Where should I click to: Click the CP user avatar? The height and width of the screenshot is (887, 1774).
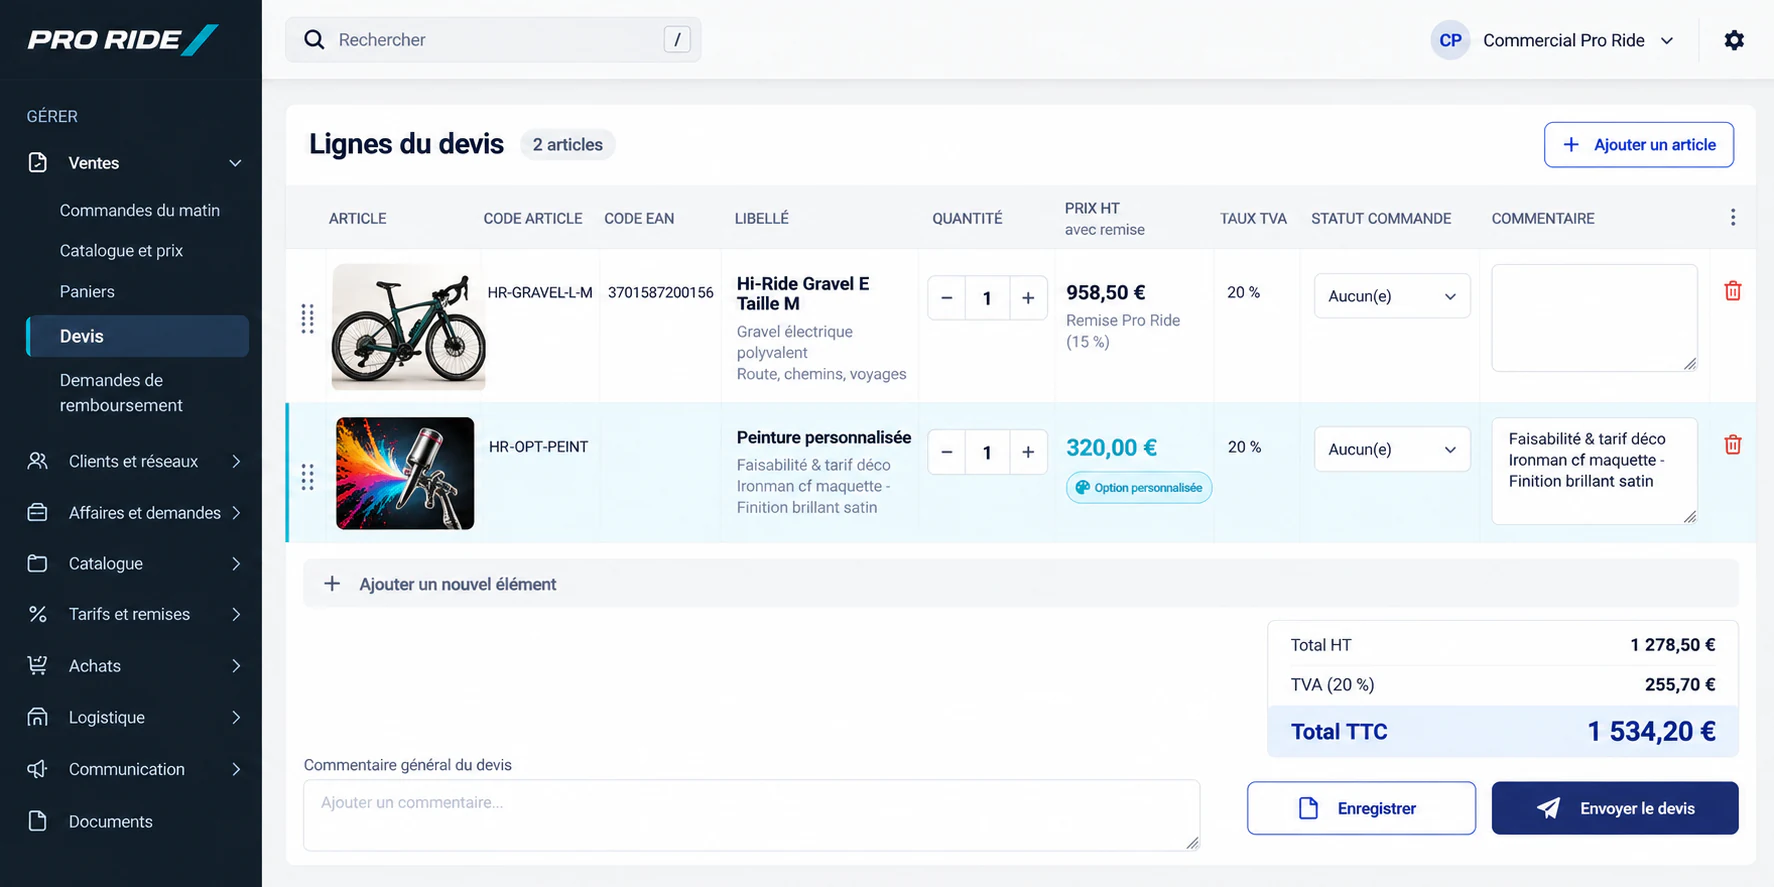point(1450,41)
